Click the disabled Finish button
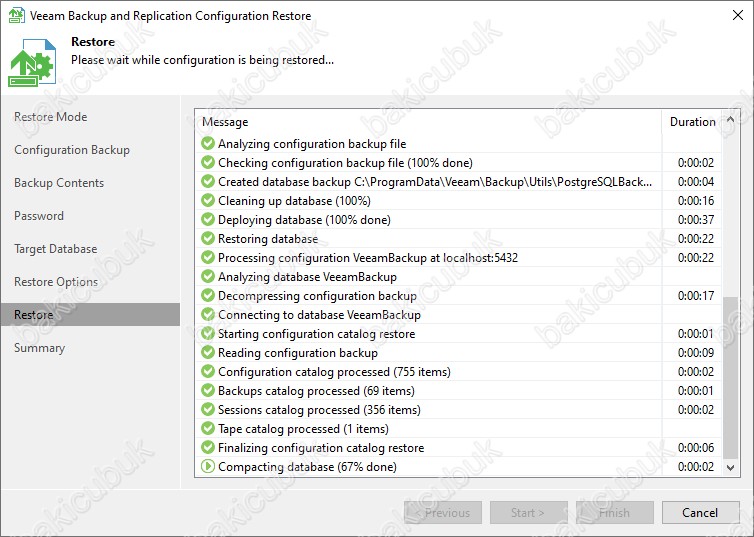The image size is (754, 537). click(615, 512)
